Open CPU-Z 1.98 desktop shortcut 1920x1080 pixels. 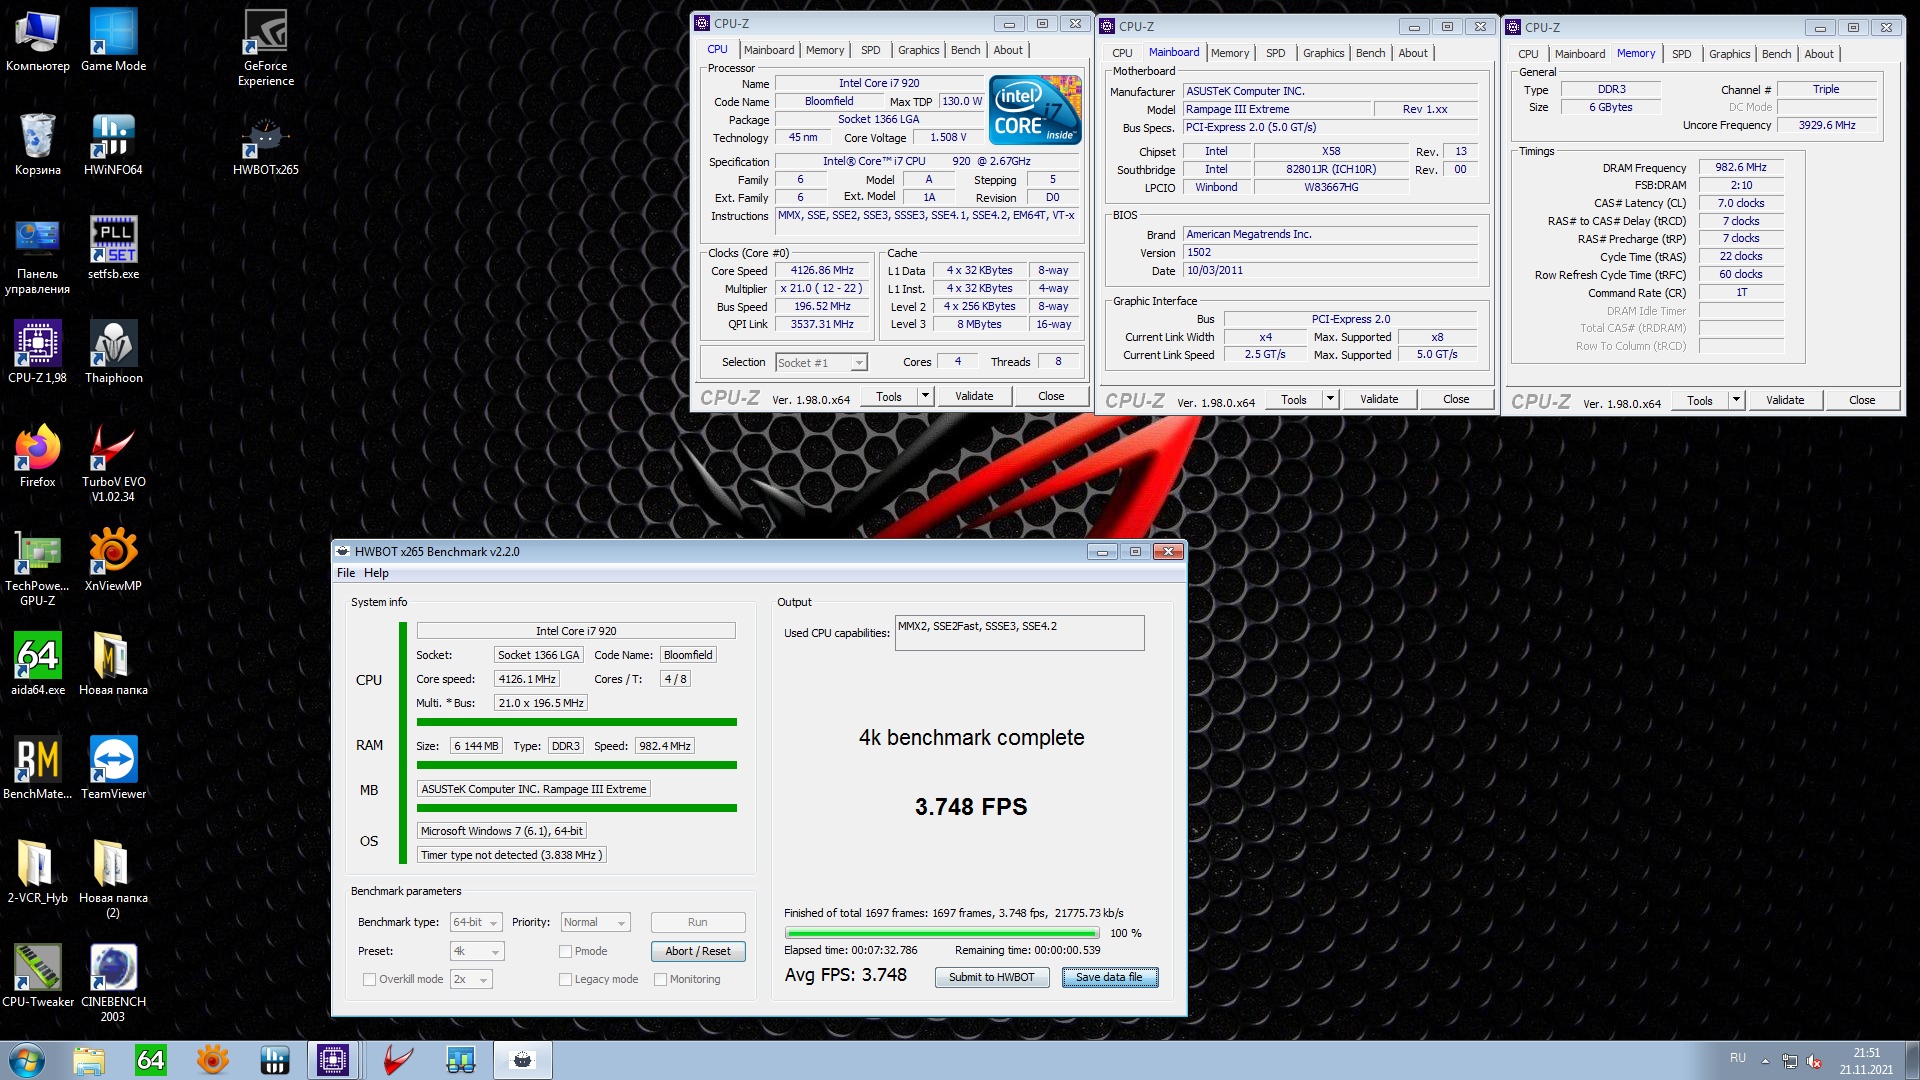coord(37,352)
